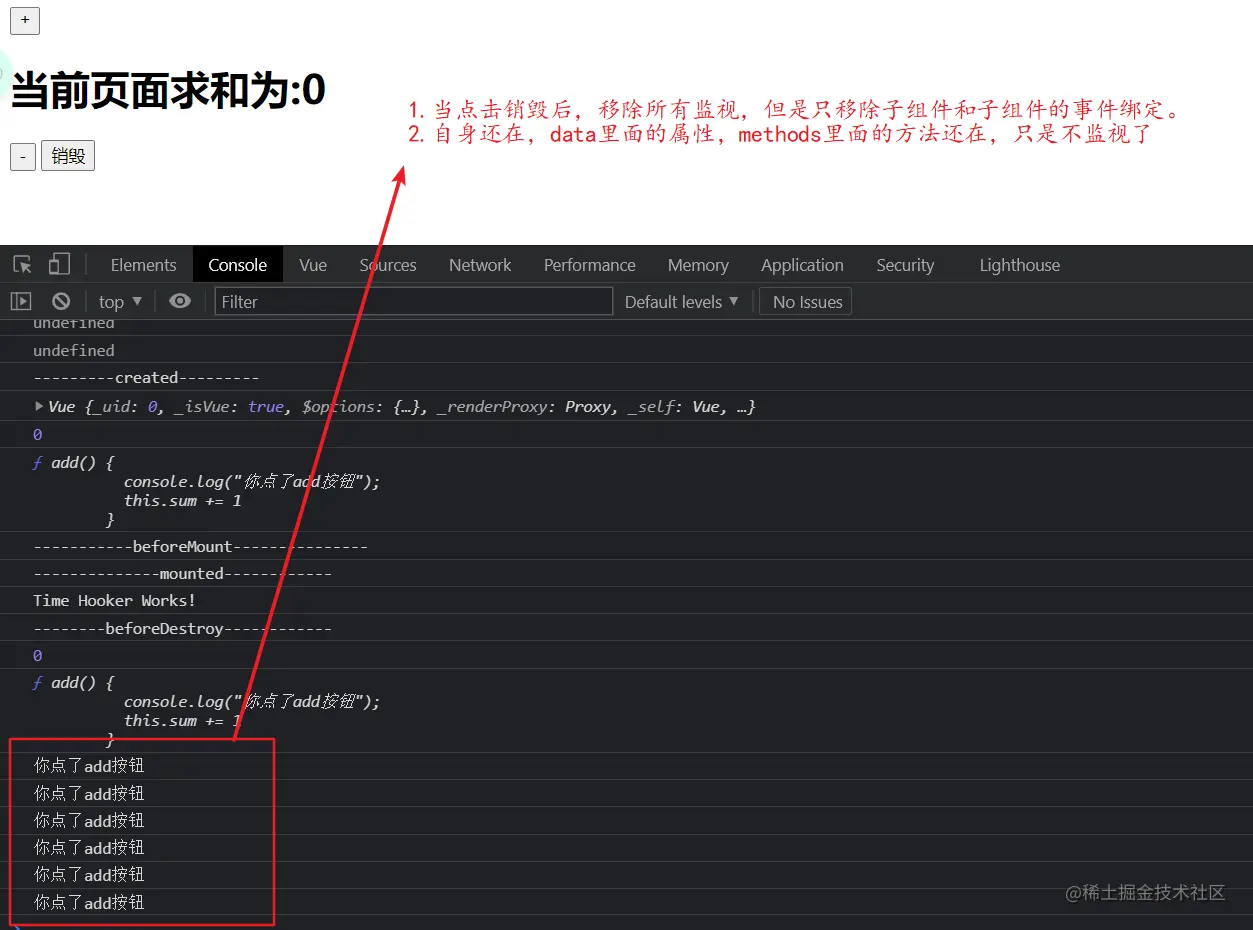Open the Network tab
Image resolution: width=1253 pixels, height=930 pixels.
pyautogui.click(x=480, y=265)
